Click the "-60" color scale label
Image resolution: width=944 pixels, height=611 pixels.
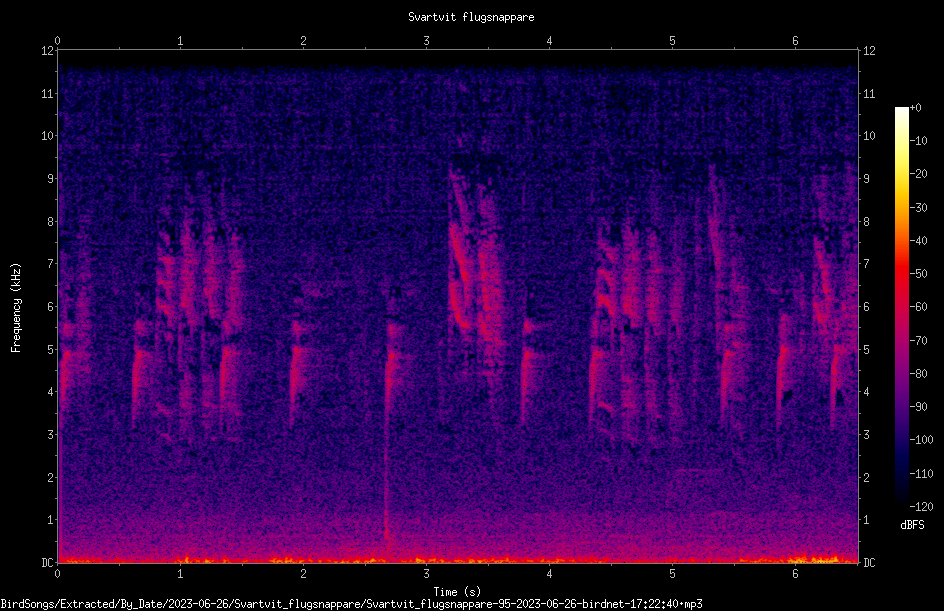coord(918,307)
